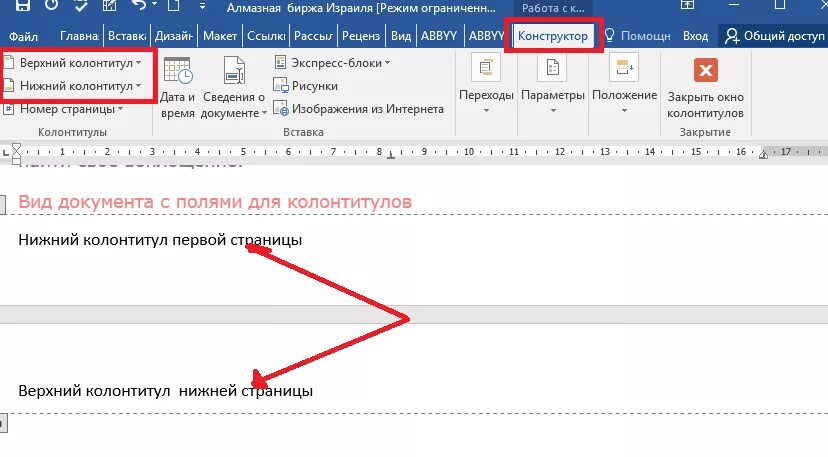This screenshot has height=457, width=828.
Task: Click heading Вид документа с полями для колонтитулов
Action: (215, 202)
